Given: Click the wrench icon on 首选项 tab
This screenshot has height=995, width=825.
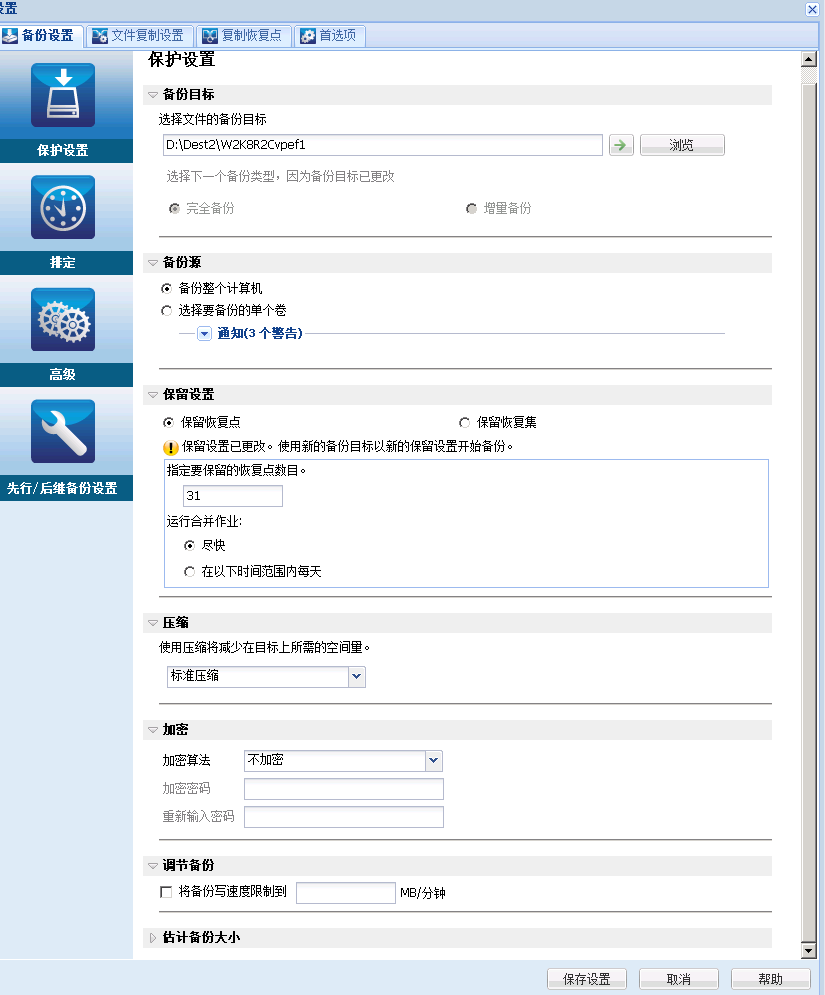Looking at the screenshot, I should (309, 35).
